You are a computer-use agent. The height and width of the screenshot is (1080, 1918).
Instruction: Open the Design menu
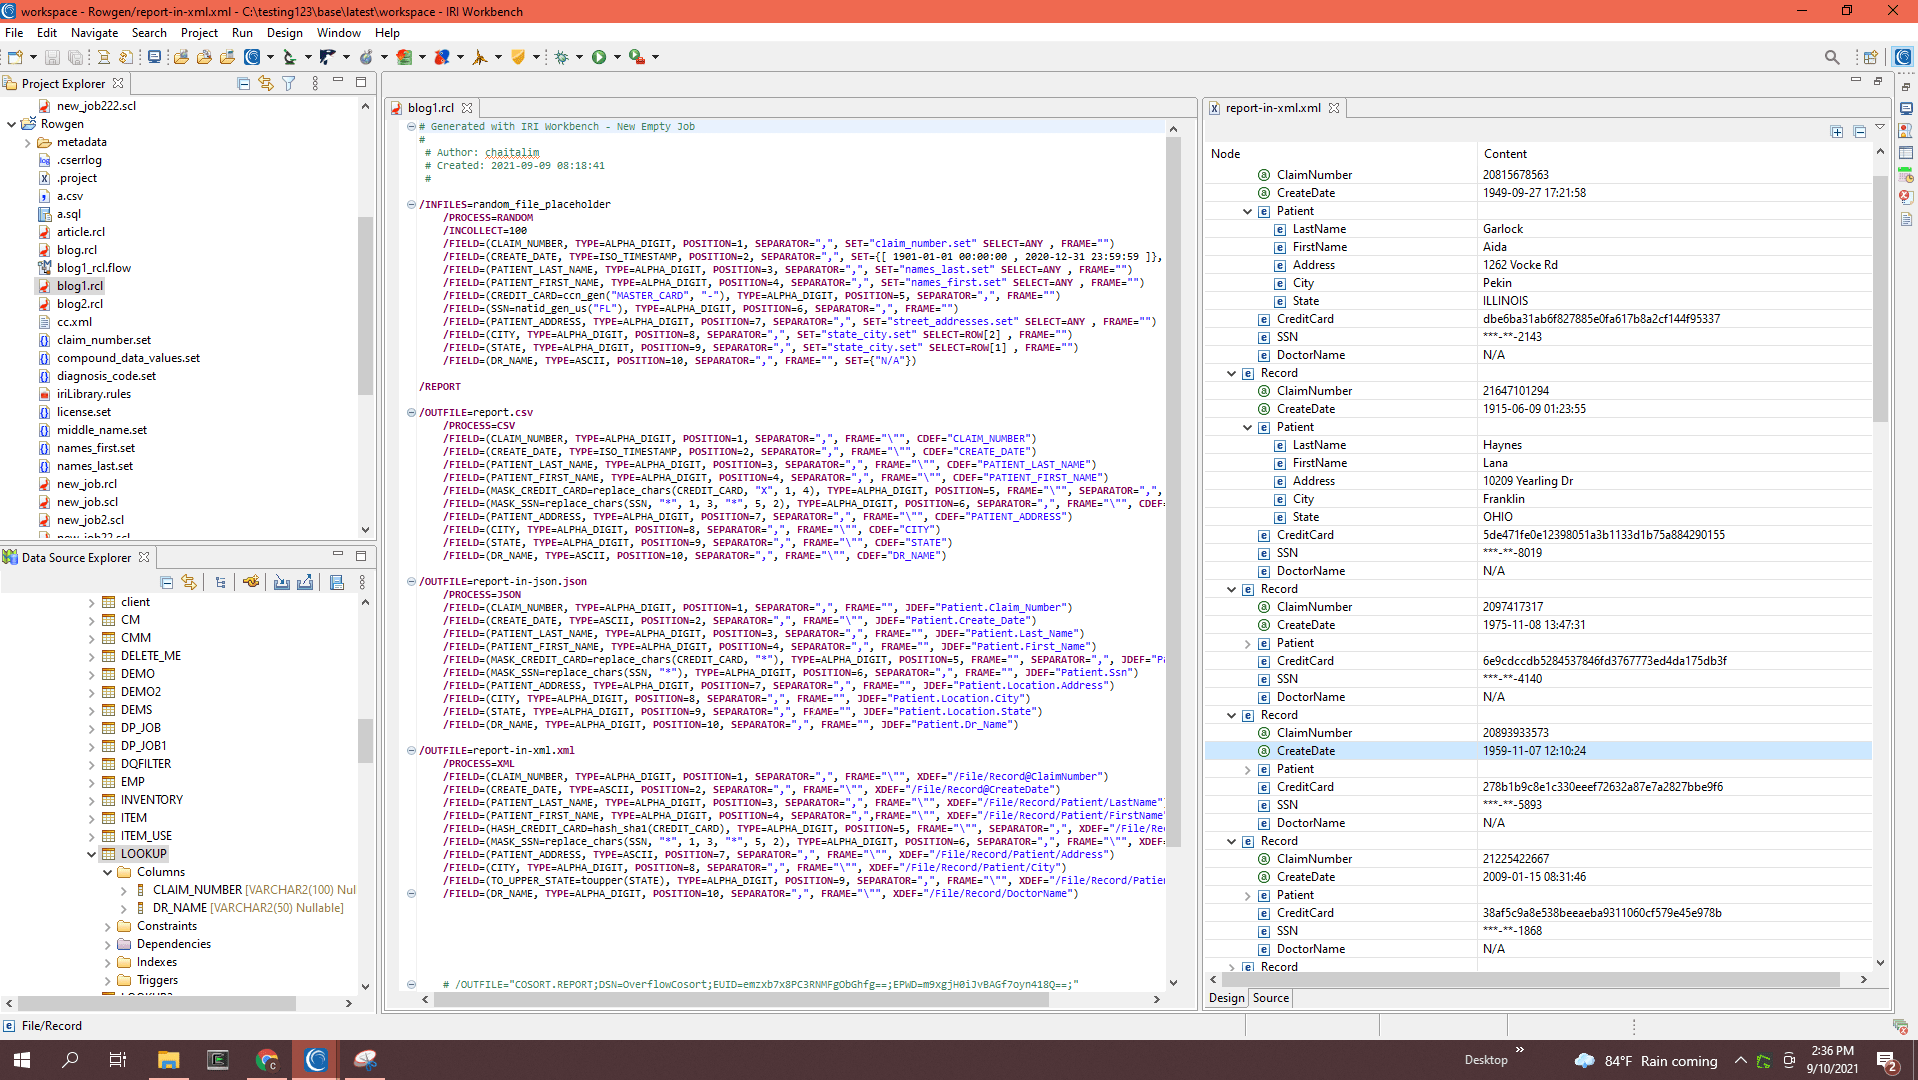pyautogui.click(x=284, y=33)
